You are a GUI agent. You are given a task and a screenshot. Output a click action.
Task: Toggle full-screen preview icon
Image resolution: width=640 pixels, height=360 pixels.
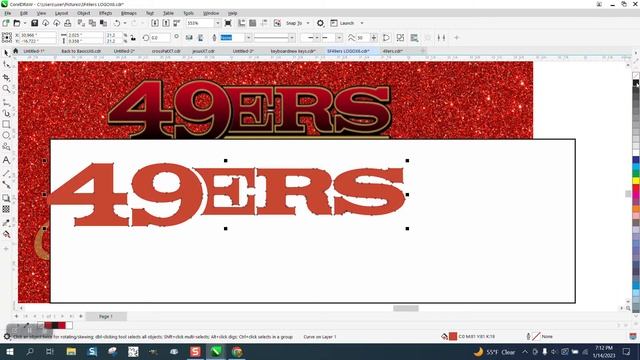[228, 23]
